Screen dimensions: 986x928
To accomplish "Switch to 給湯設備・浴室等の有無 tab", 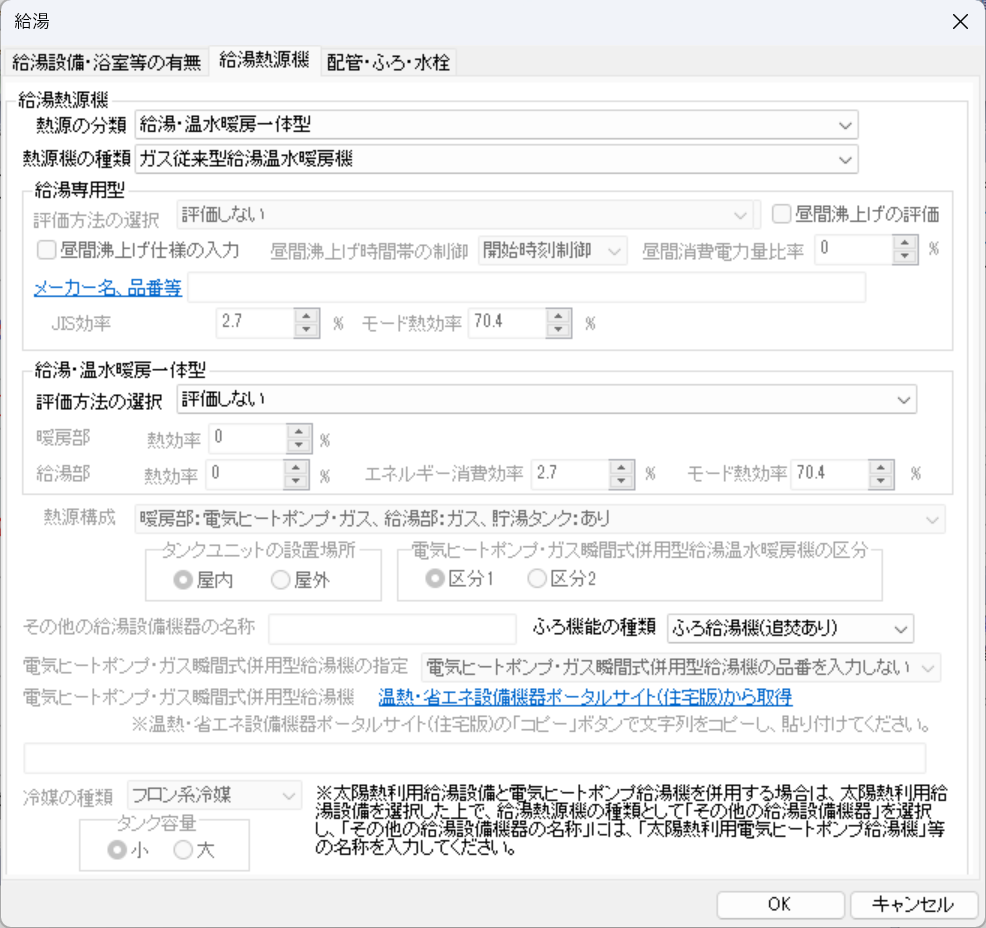I will tap(106, 62).
